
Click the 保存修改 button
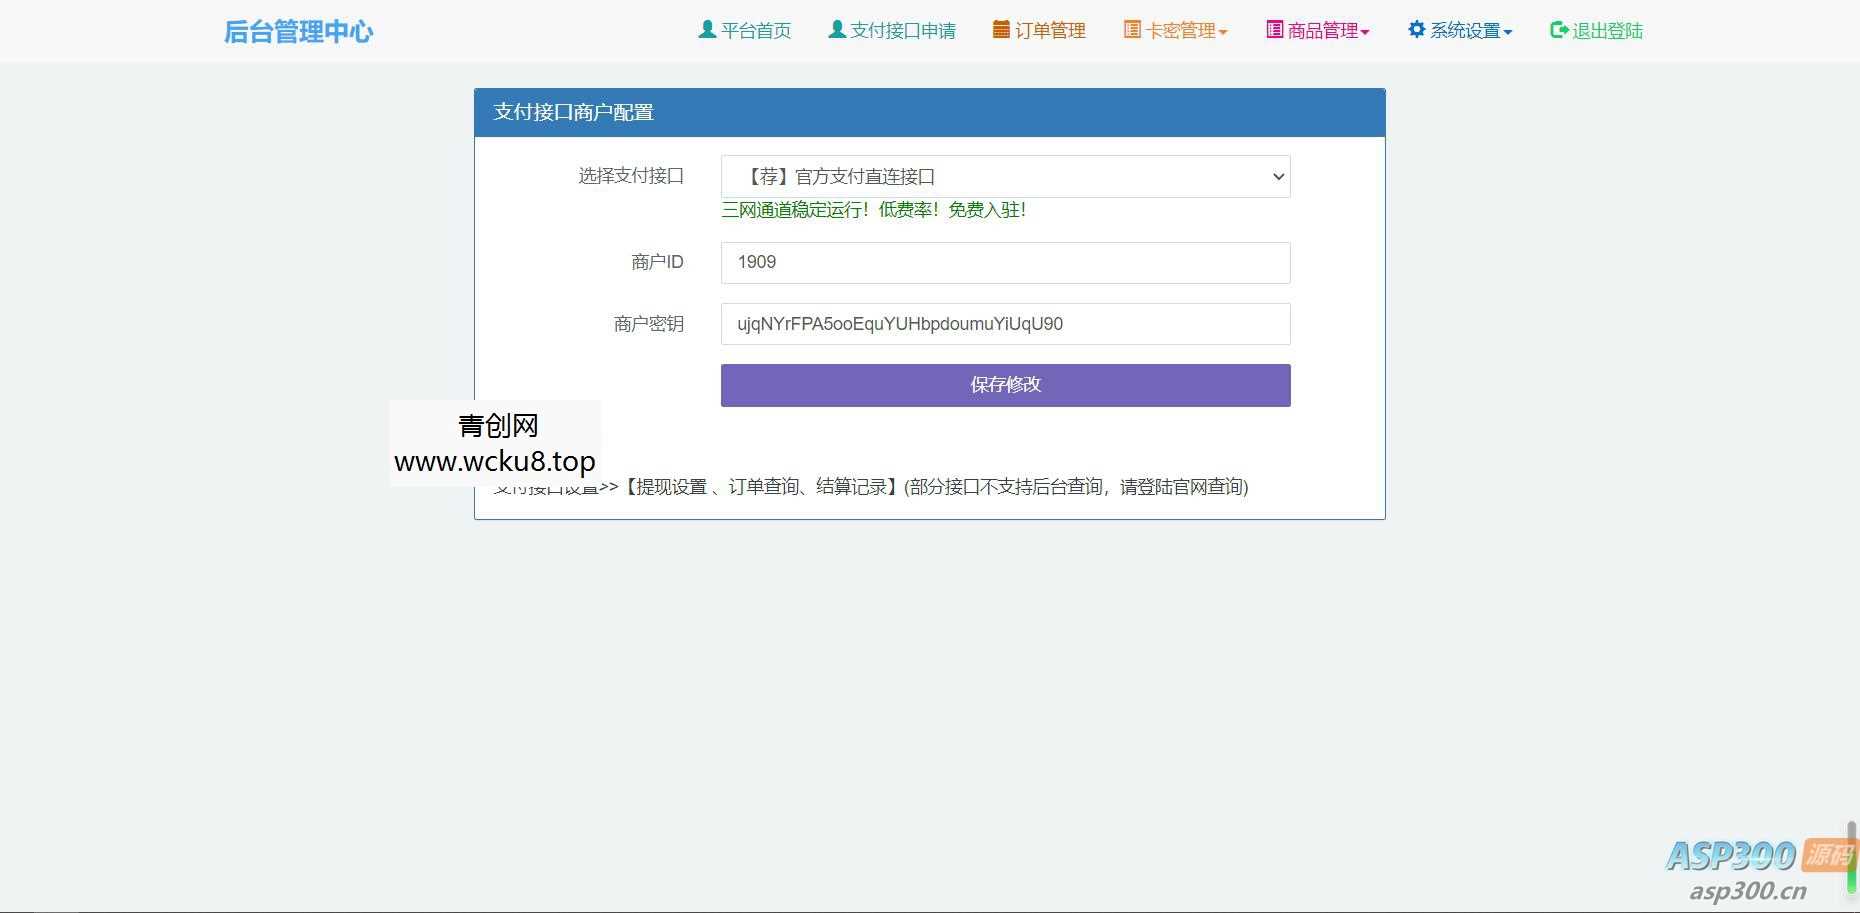click(x=1005, y=385)
